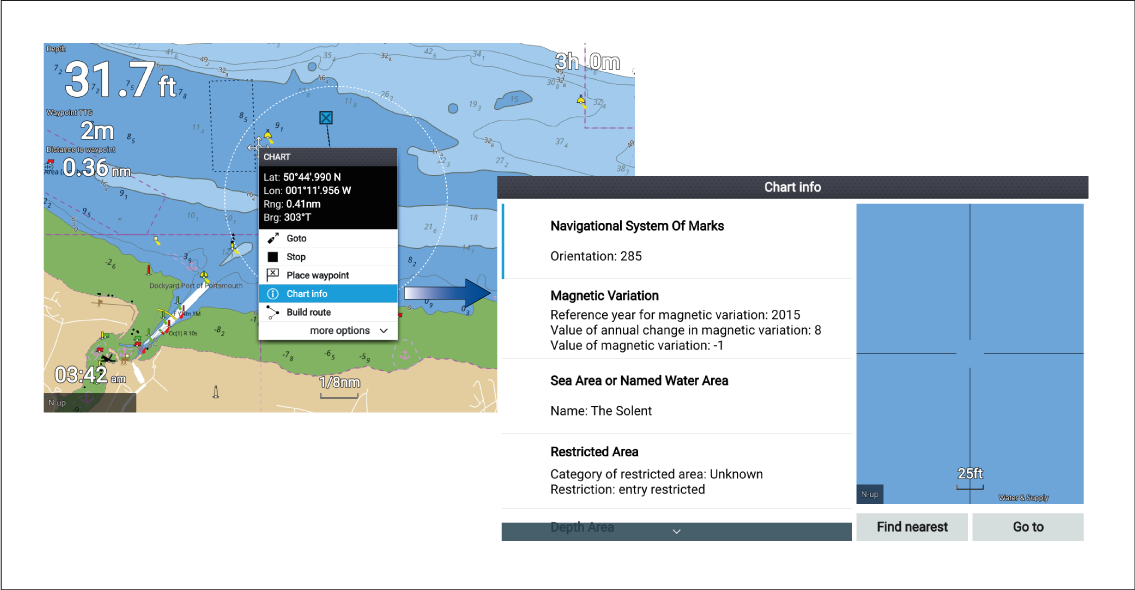Select the Navigational System Of Marks entry
This screenshot has width=1135, height=590.
[677, 241]
